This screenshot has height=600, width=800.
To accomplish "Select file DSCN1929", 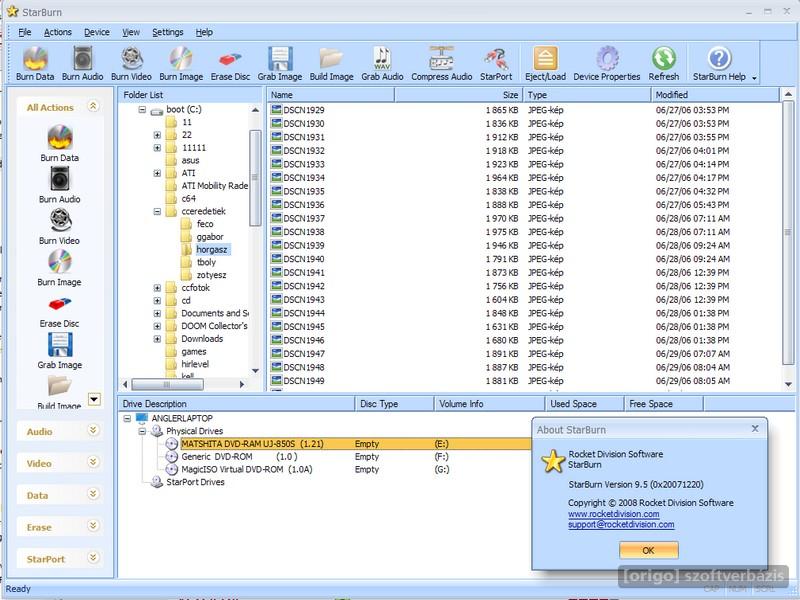I will [x=304, y=110].
